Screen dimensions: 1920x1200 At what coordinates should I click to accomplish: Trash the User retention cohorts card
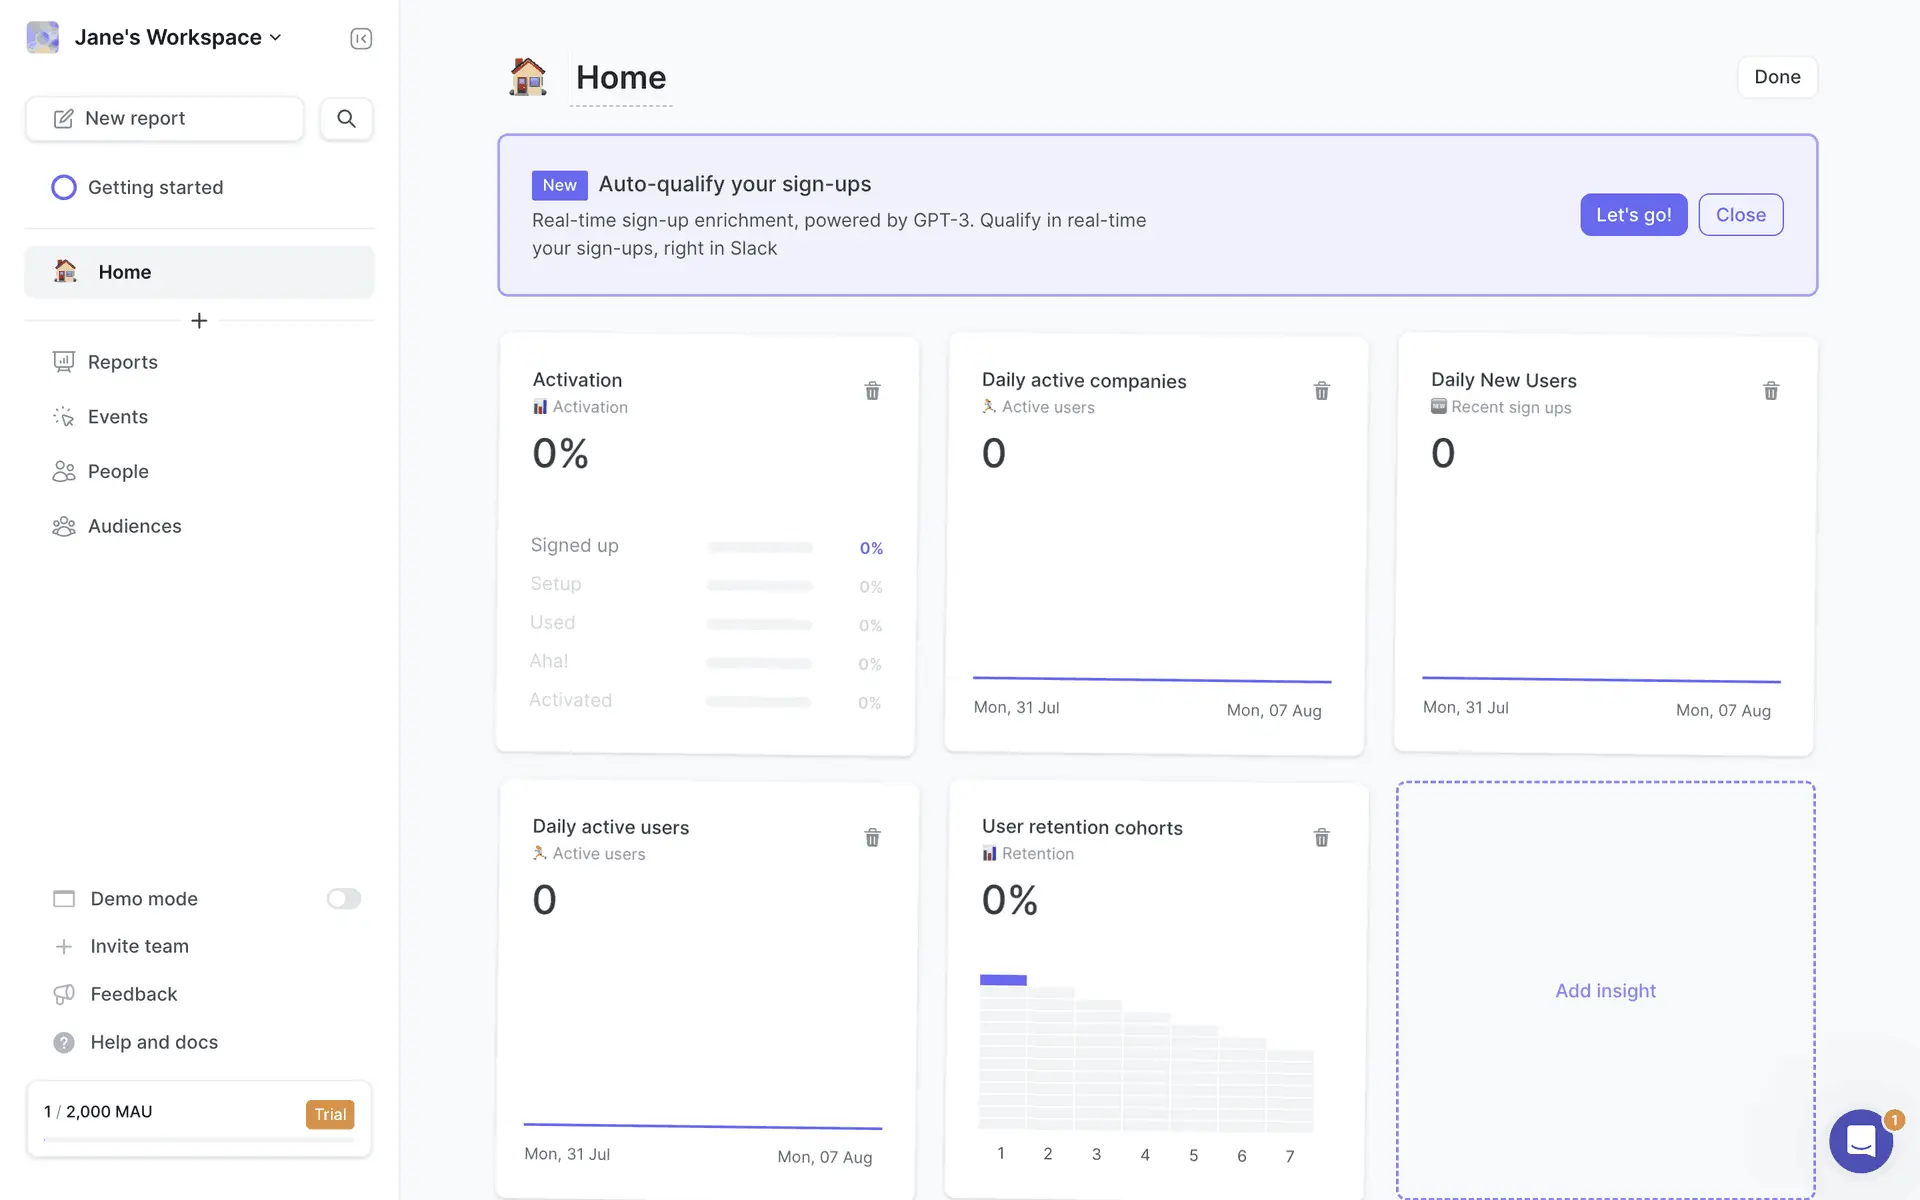(1321, 838)
